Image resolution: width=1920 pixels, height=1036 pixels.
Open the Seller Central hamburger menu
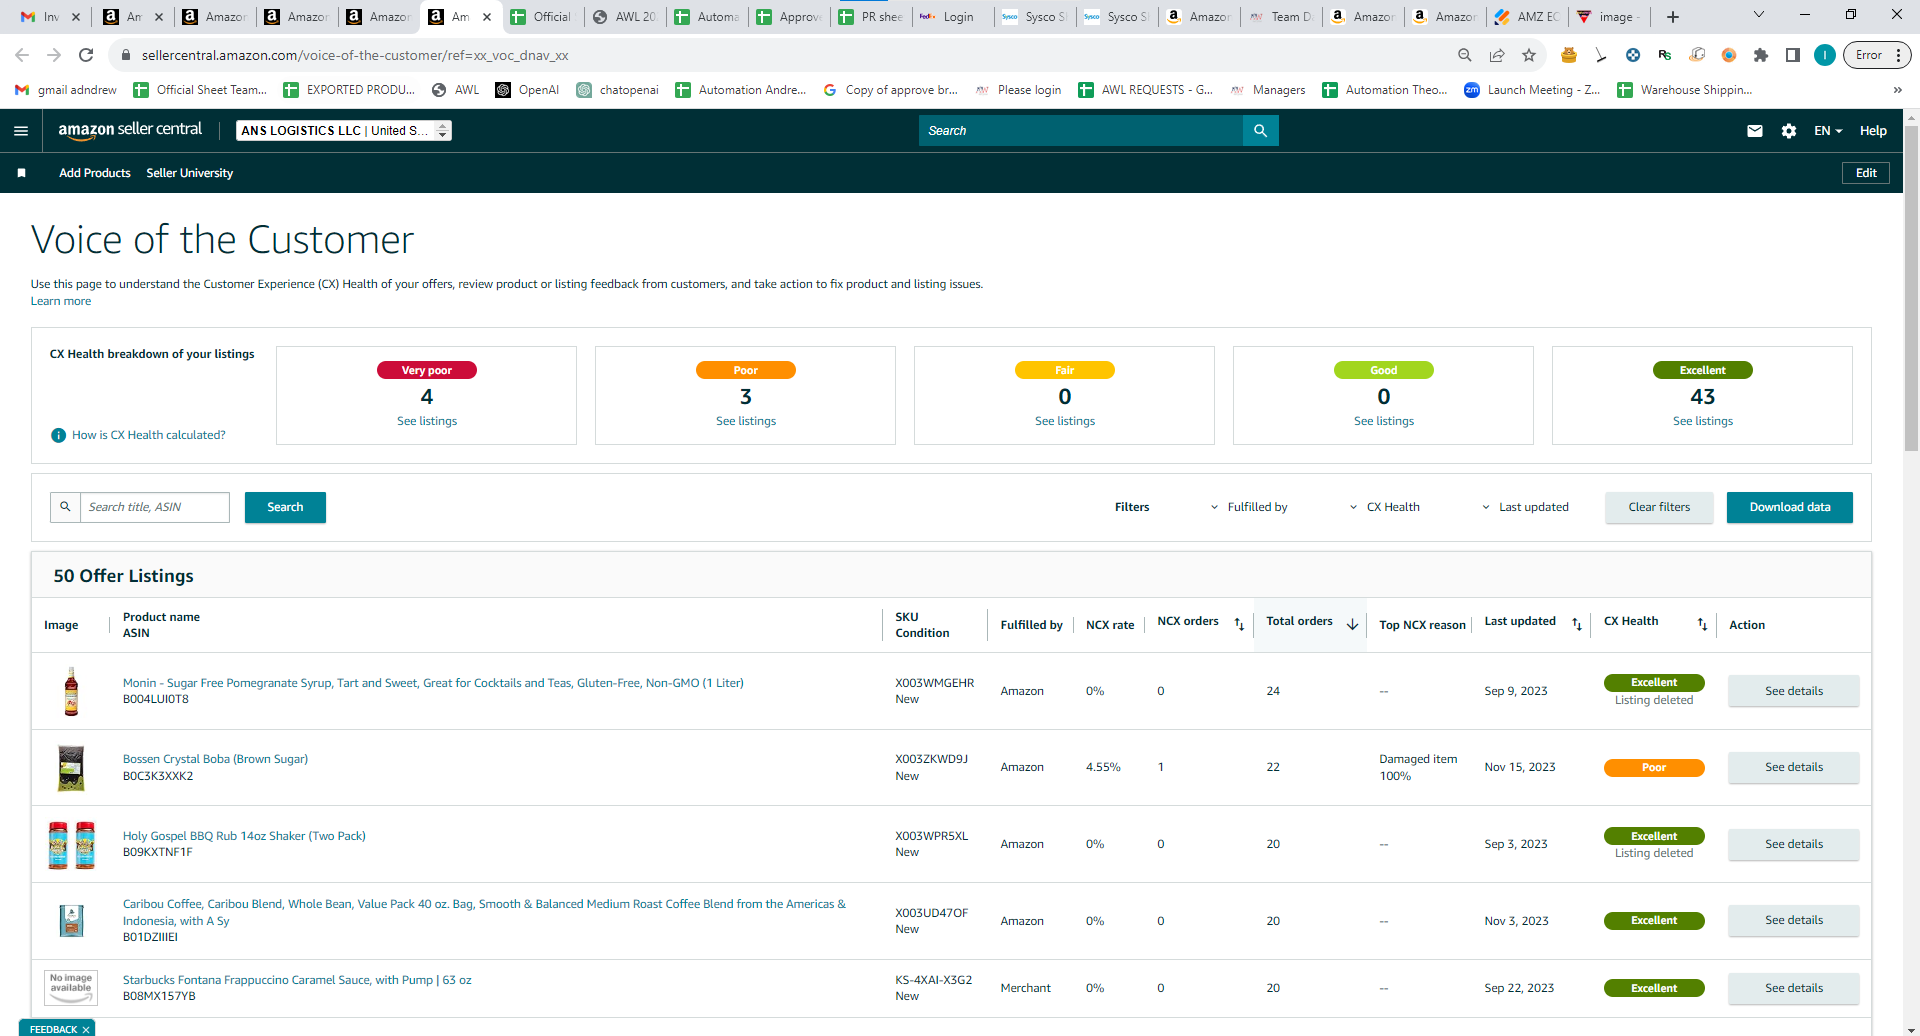(x=21, y=131)
